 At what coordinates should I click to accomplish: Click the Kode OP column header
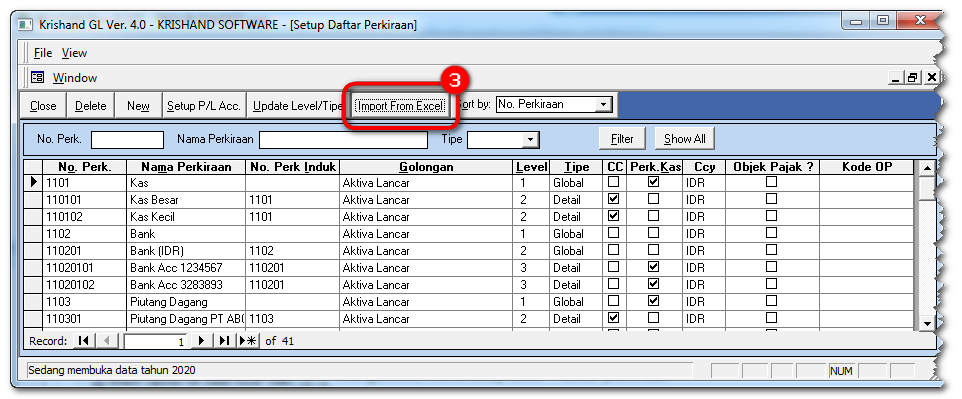click(x=867, y=167)
